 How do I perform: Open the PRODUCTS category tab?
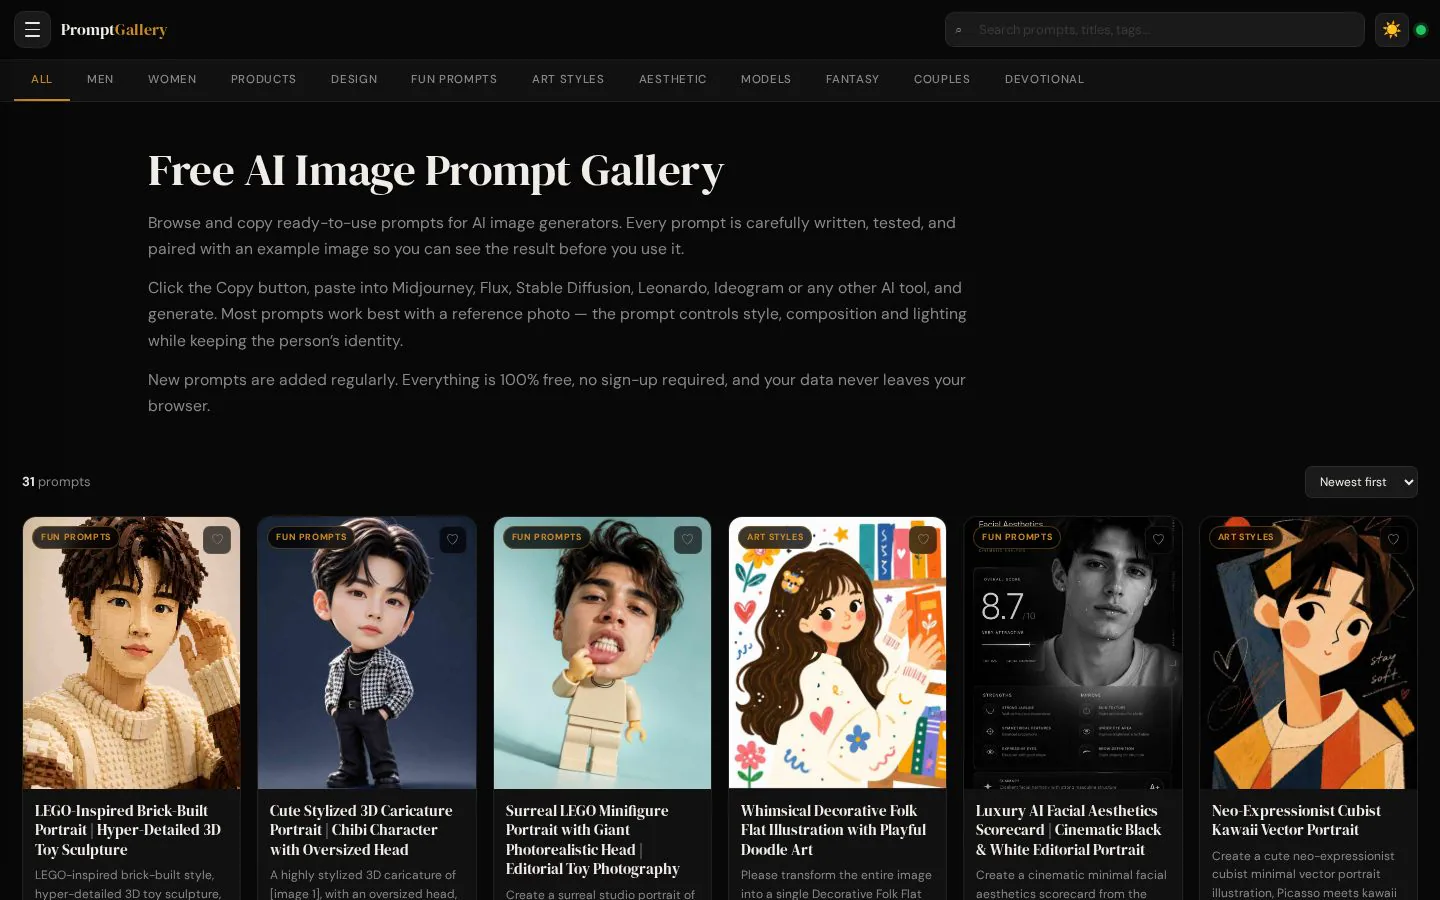(x=263, y=79)
